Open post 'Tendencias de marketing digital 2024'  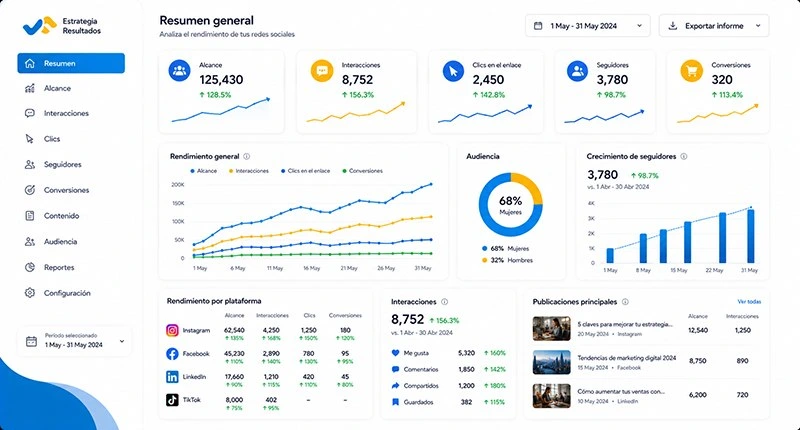coord(627,358)
